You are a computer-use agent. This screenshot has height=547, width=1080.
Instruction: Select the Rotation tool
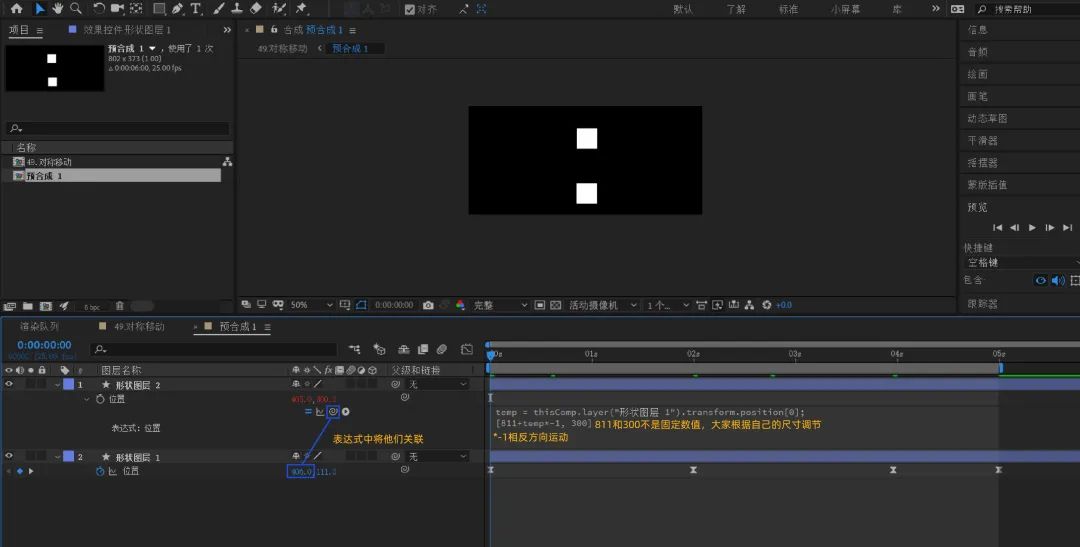coord(98,9)
